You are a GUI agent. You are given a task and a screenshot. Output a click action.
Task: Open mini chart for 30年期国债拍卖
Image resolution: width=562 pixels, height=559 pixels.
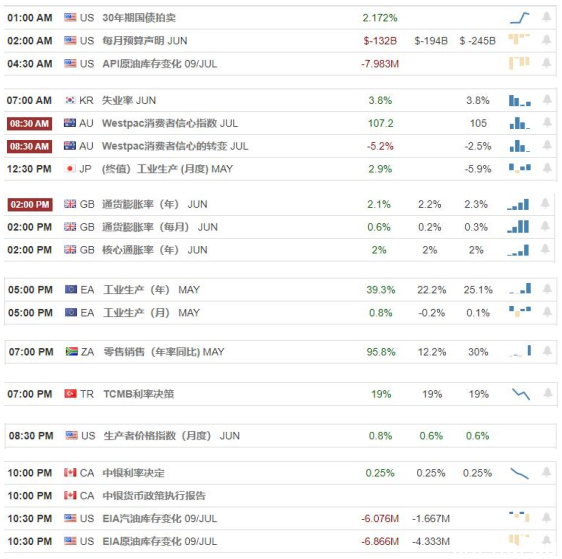[x=519, y=18]
